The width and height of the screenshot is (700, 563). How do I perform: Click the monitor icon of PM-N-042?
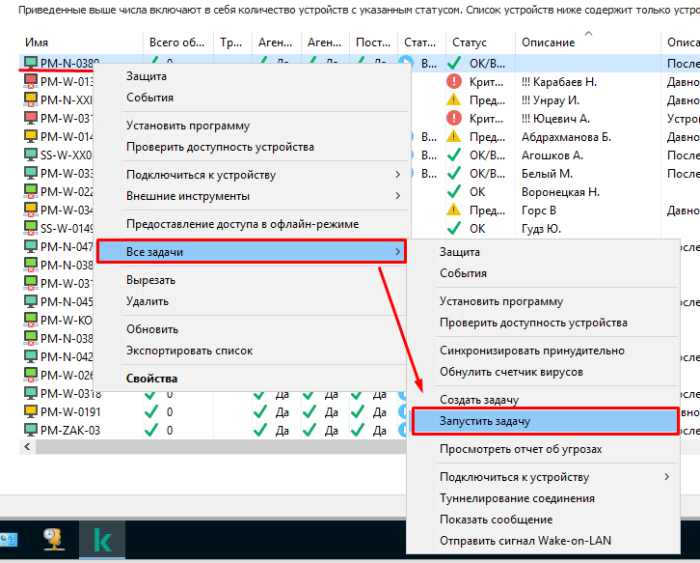(x=30, y=356)
